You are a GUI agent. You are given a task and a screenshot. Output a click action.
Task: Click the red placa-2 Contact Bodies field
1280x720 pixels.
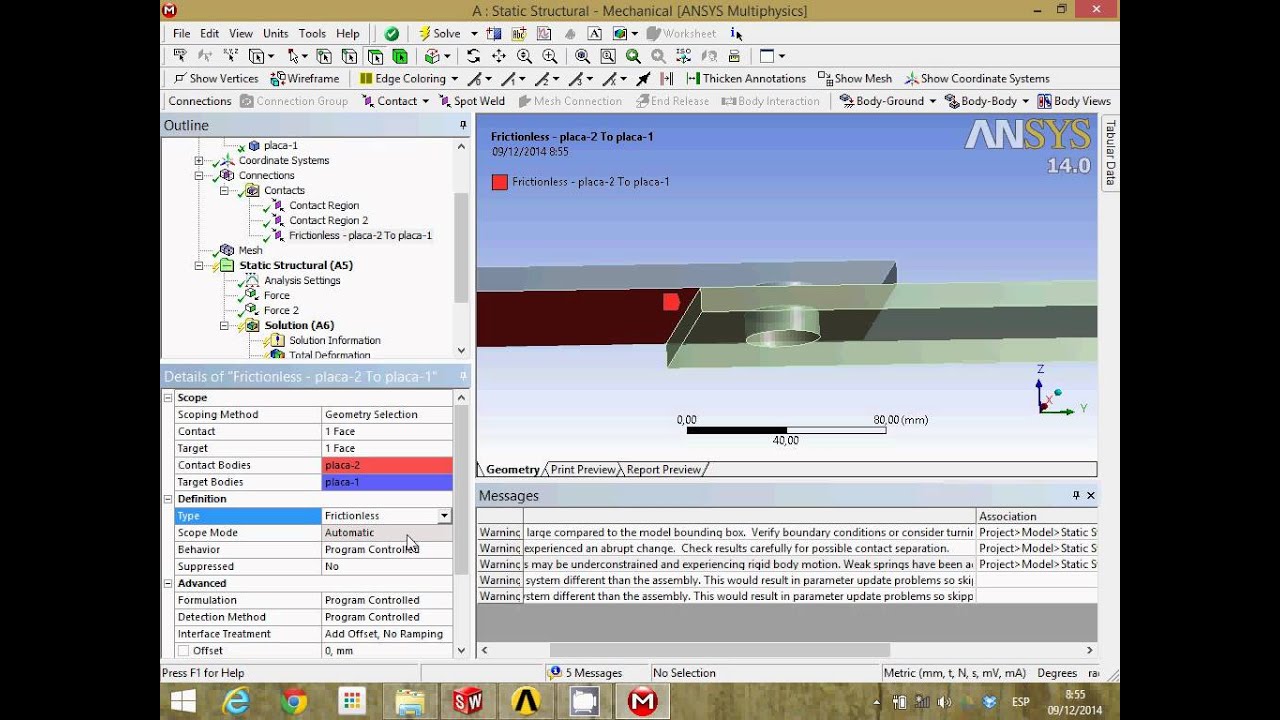click(387, 465)
